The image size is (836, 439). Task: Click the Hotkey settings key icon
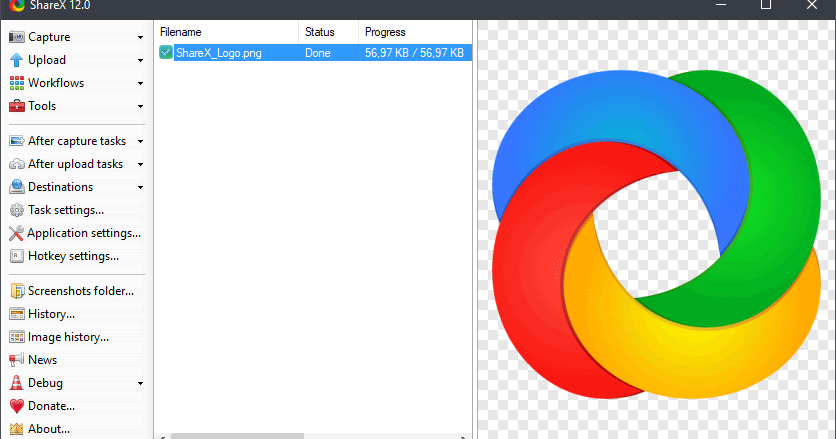pos(17,256)
